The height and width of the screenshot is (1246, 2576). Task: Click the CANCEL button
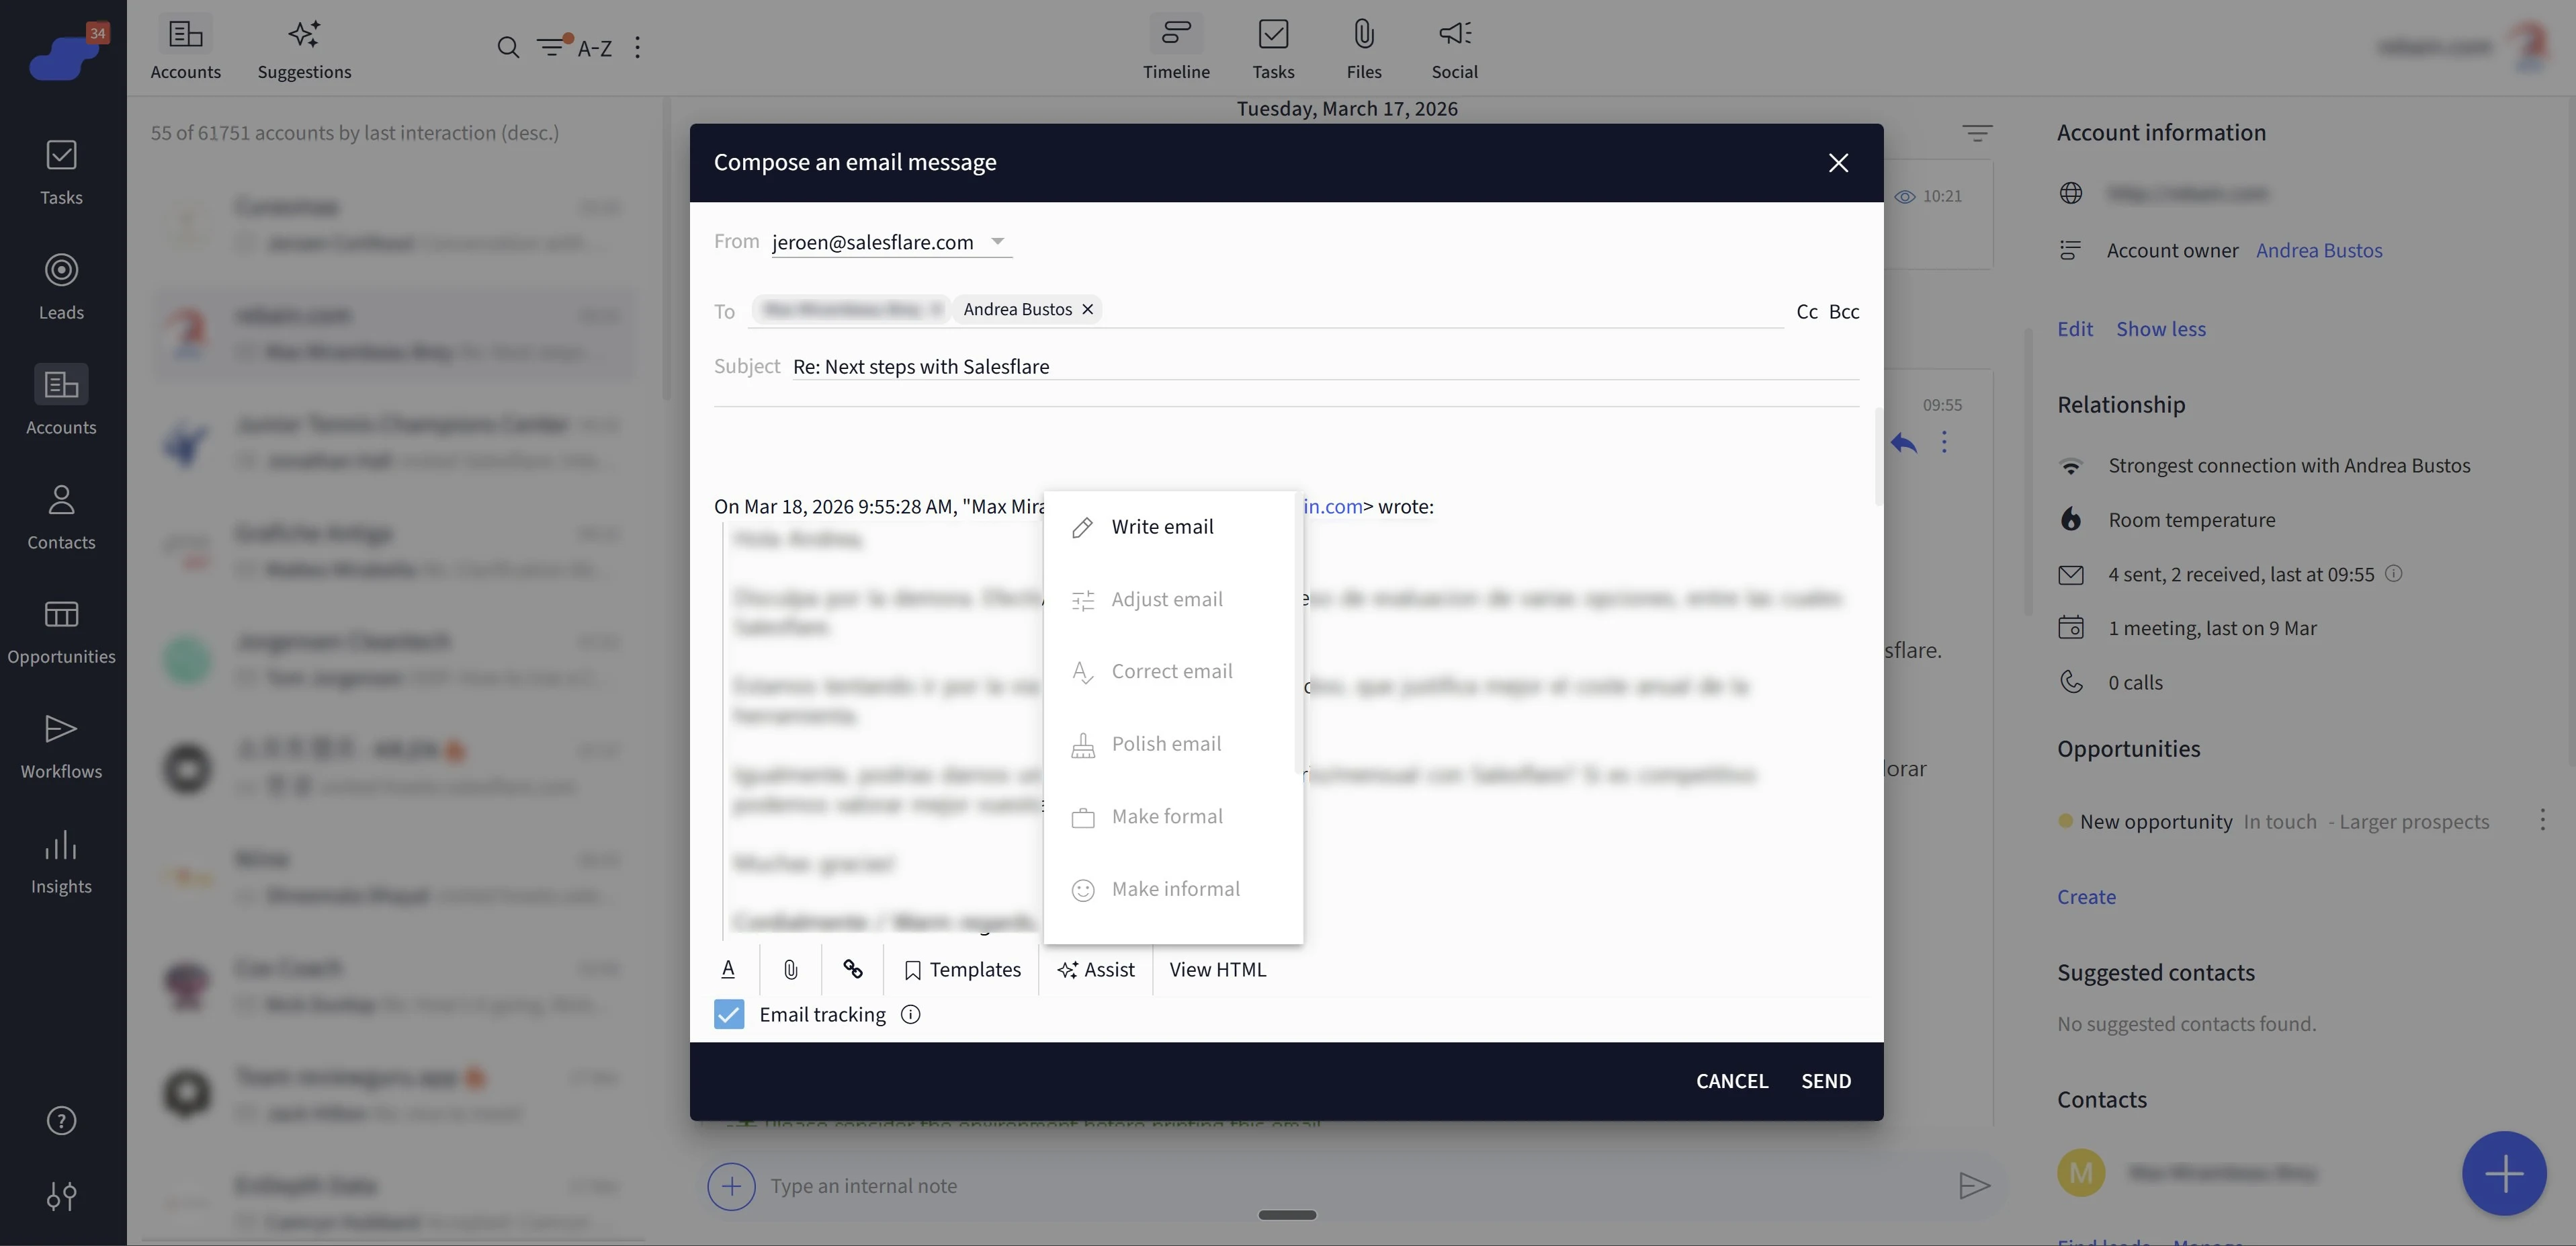click(x=1732, y=1081)
